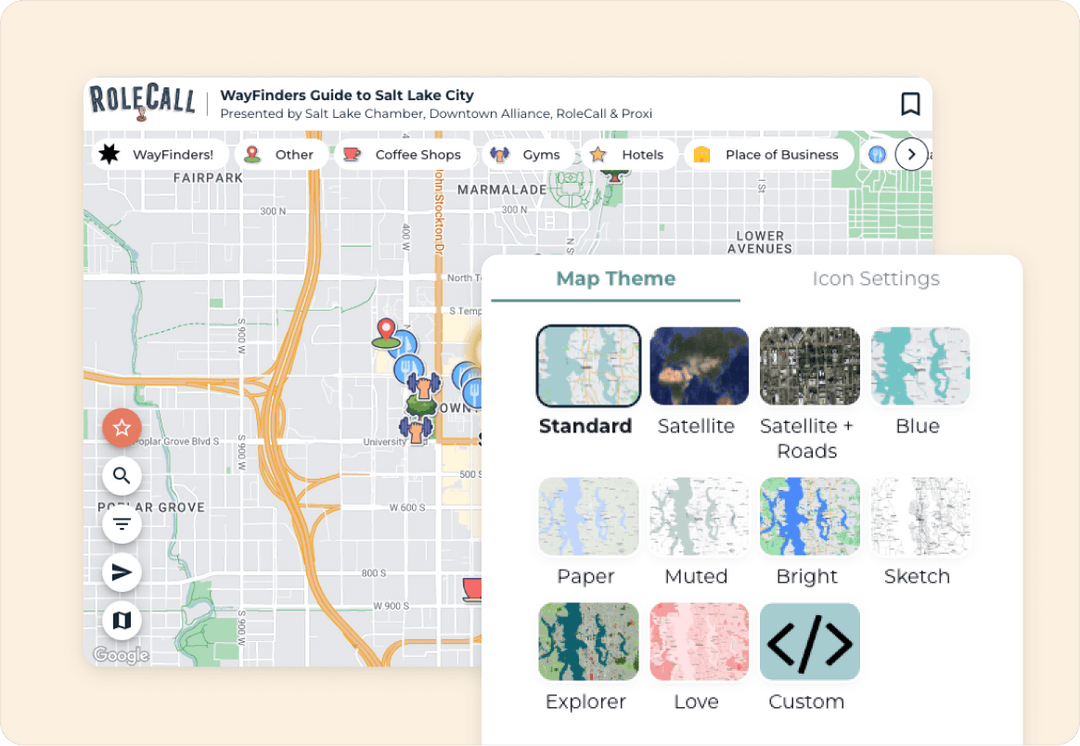Click the WayFinders! filter button

[158, 154]
